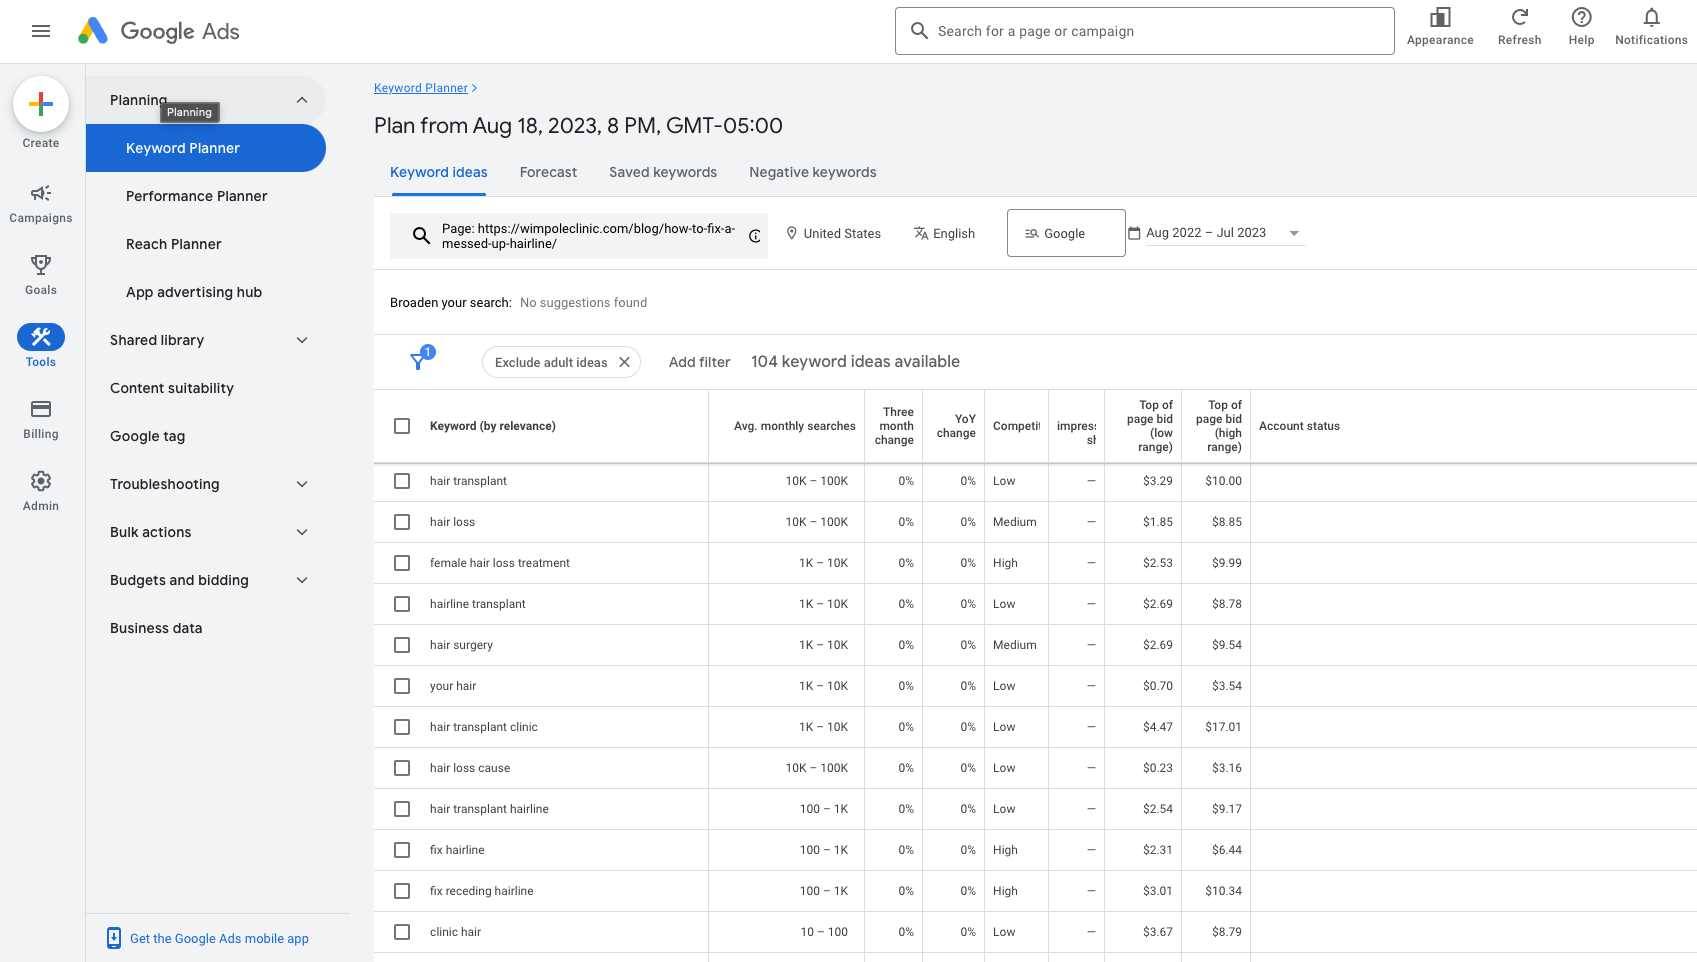1697x962 pixels.
Task: Sort by Avg. monthly searches column
Action: [795, 426]
